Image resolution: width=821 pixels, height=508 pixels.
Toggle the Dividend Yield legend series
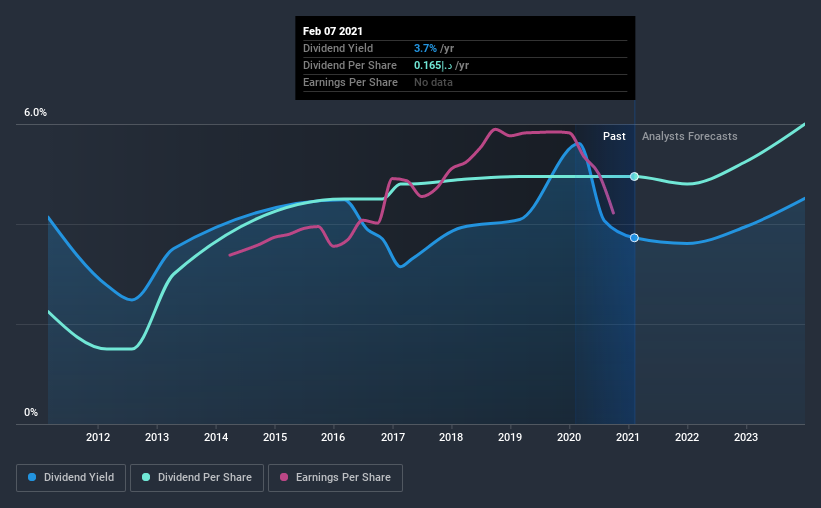[71, 478]
